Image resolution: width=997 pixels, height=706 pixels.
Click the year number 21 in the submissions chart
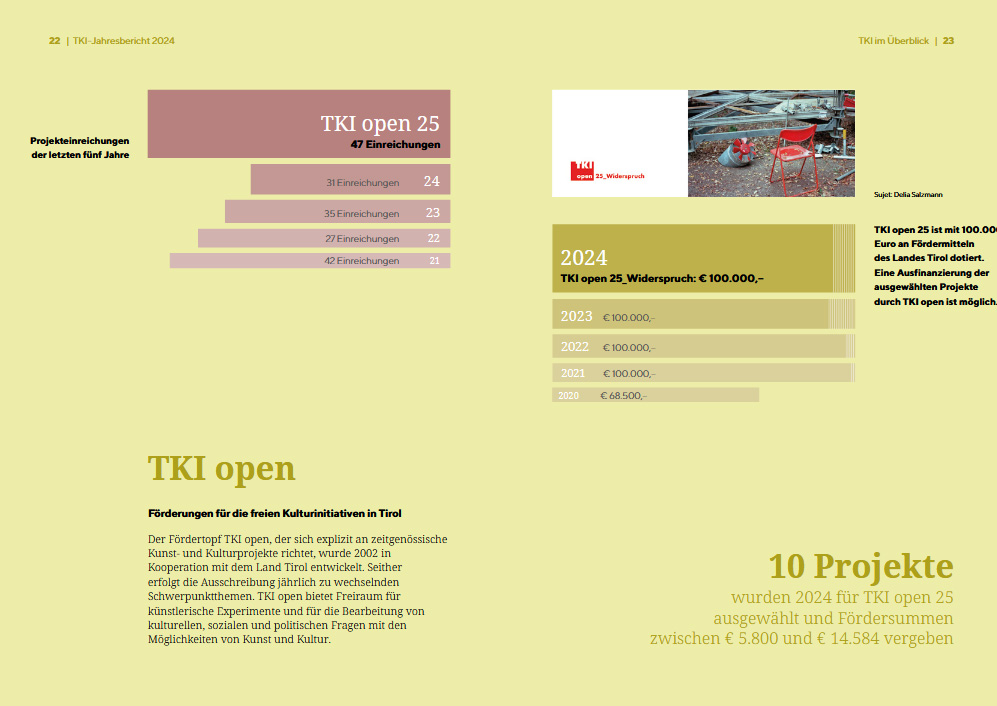(434, 261)
